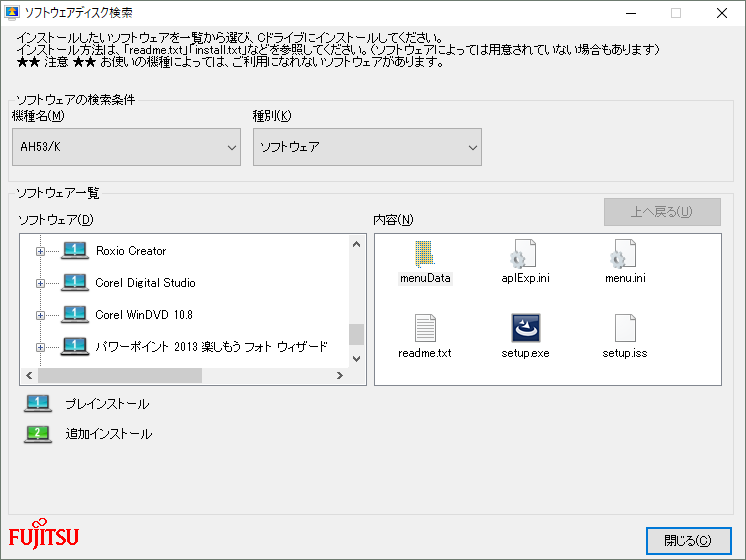Screen dimensions: 746x560
Task: Click the 機種名(M) label
Action: coord(38,116)
